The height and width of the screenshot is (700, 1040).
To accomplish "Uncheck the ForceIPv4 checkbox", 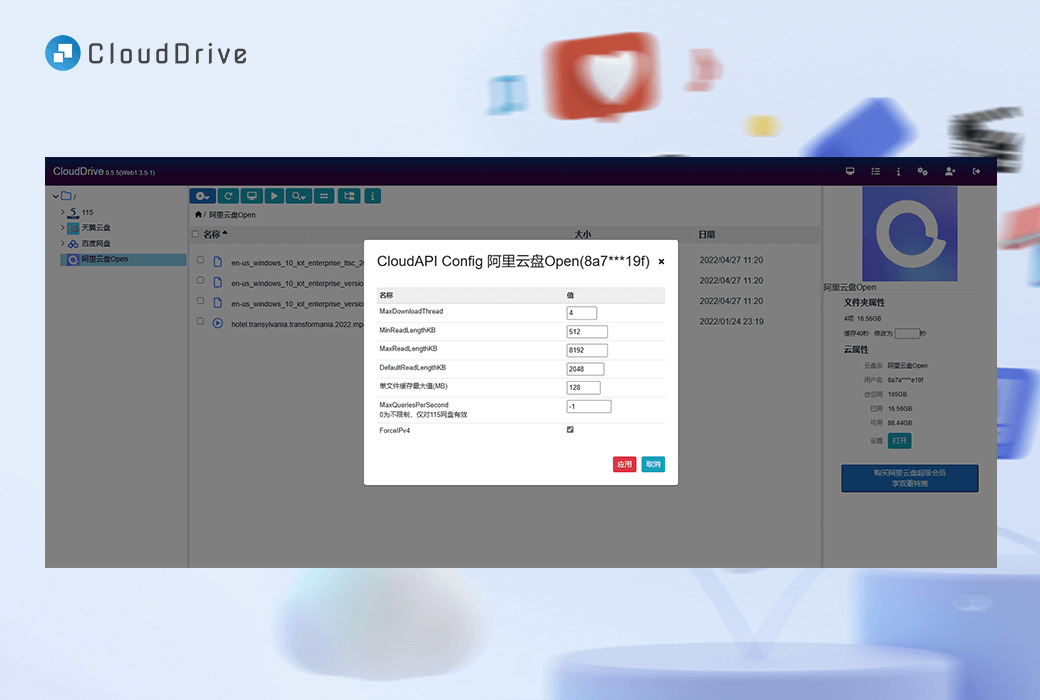I will (570, 430).
